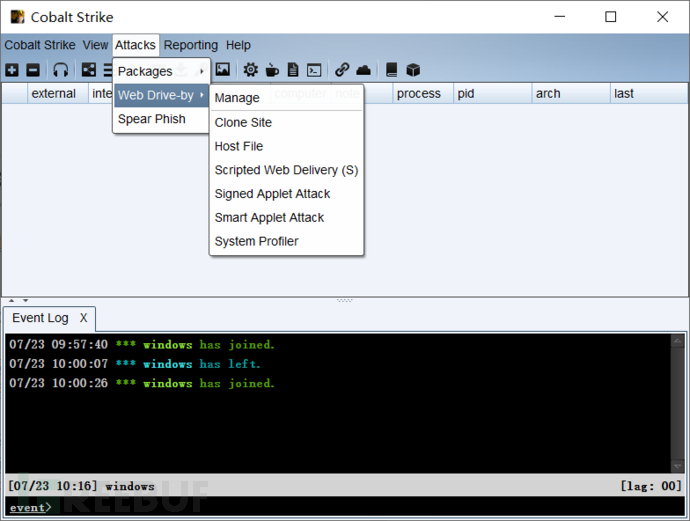Image resolution: width=690 pixels, height=521 pixels.
Task: Expand the Spear Phish menu entry
Action: tap(149, 119)
